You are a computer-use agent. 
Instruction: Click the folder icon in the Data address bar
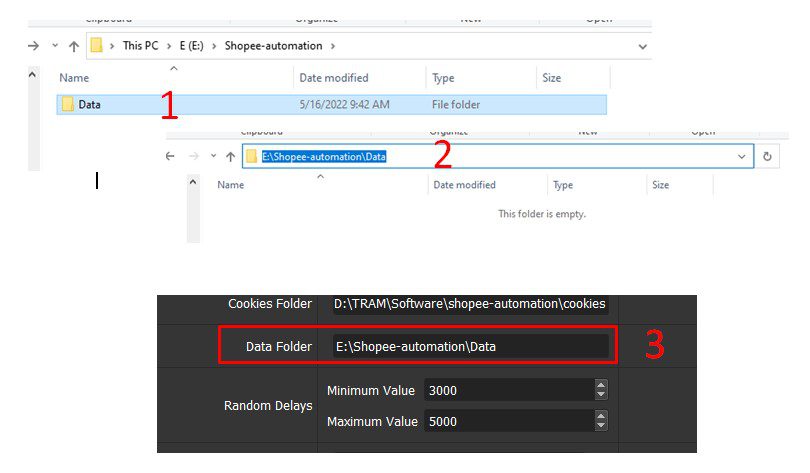(252, 156)
